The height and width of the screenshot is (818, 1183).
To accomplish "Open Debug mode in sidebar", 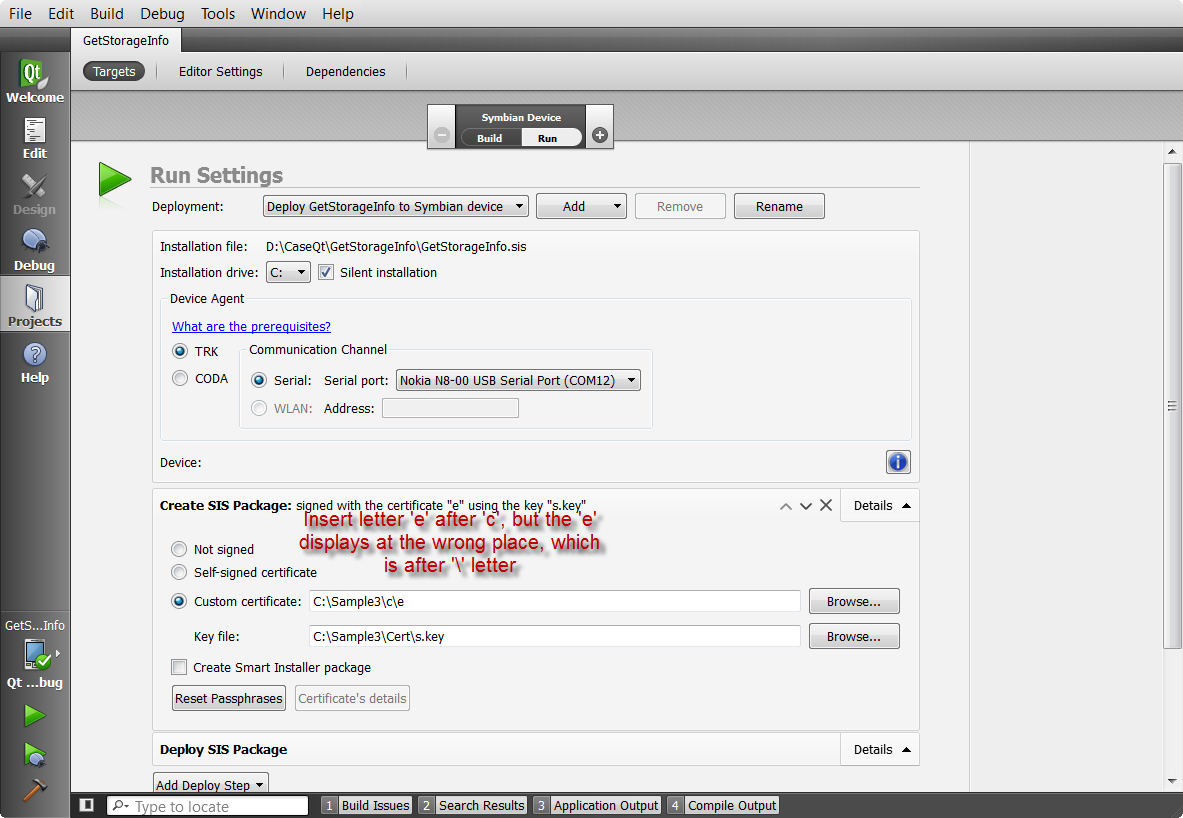I will coord(35,250).
